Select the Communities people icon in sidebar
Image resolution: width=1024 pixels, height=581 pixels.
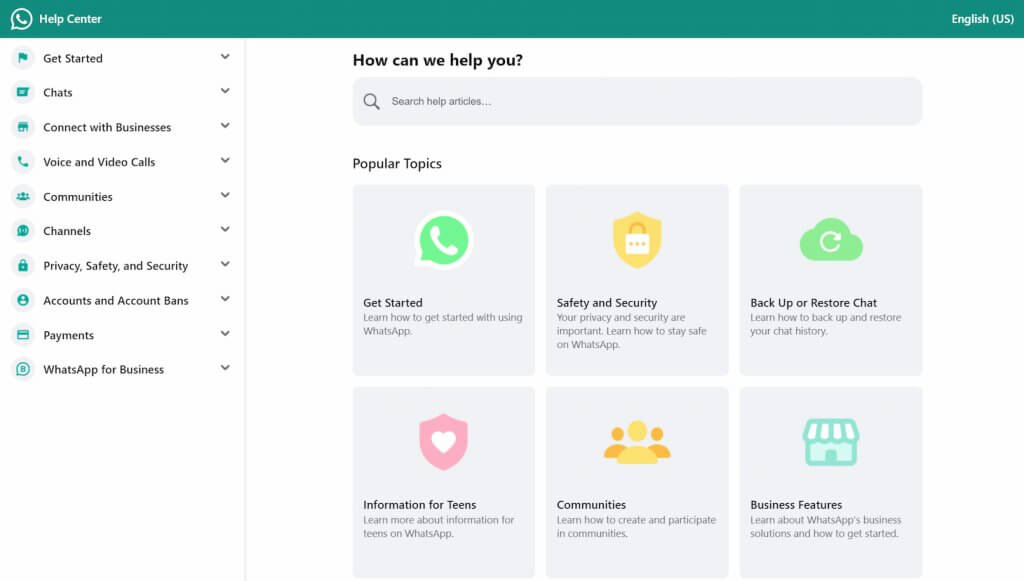click(x=22, y=196)
